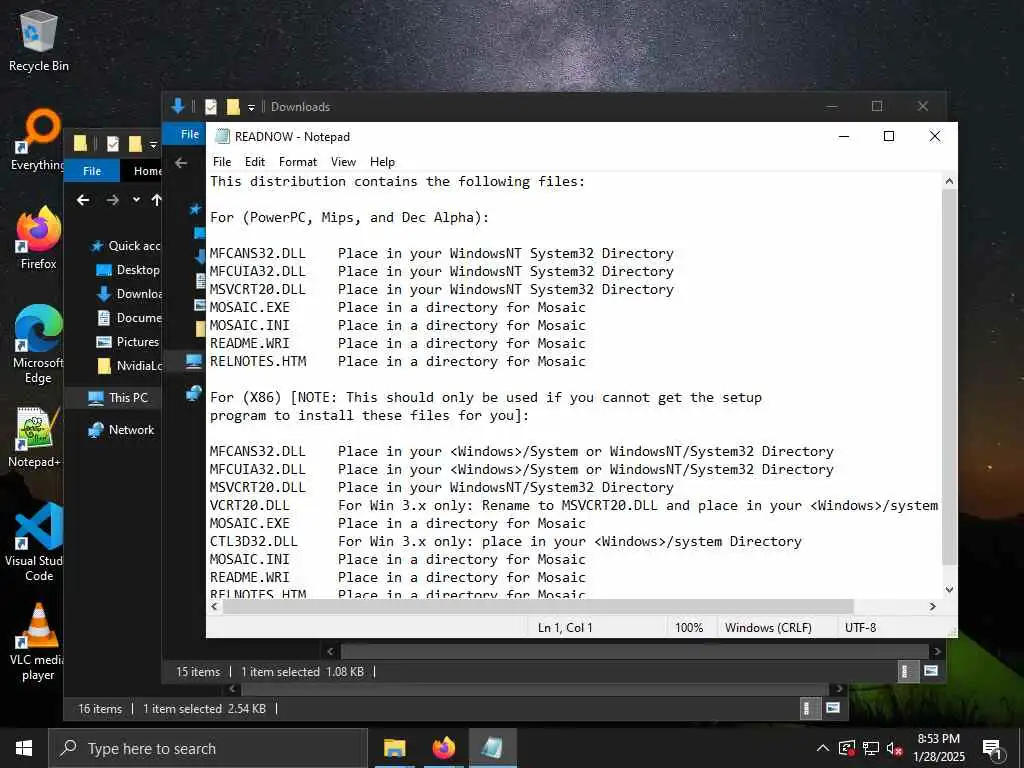Show hidden system tray icons
This screenshot has width=1024, height=768.
pyautogui.click(x=823, y=748)
